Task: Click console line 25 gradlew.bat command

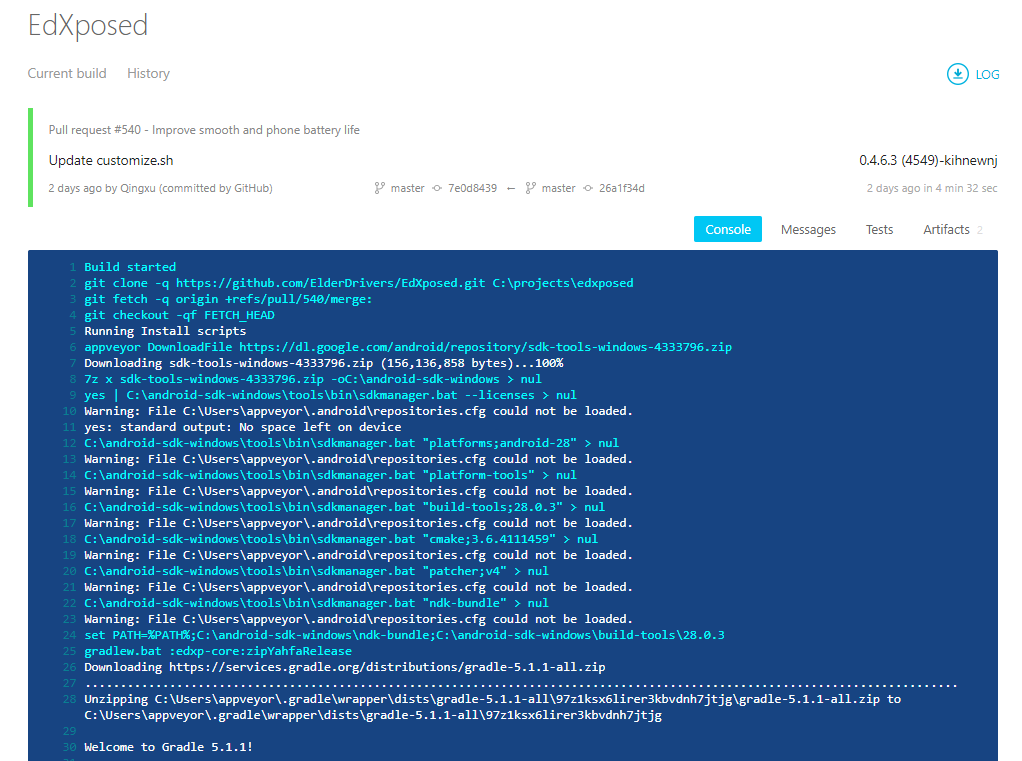Action: [218, 651]
